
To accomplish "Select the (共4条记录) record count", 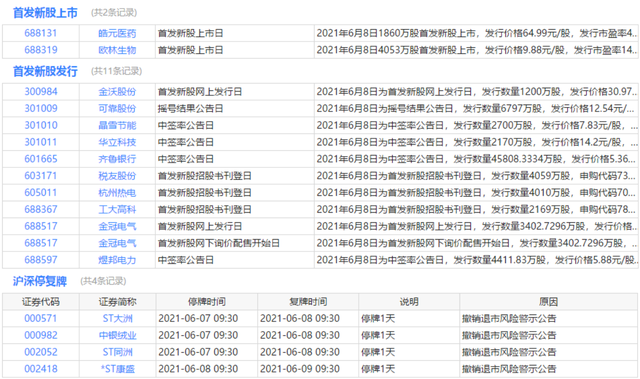I will point(103,281).
